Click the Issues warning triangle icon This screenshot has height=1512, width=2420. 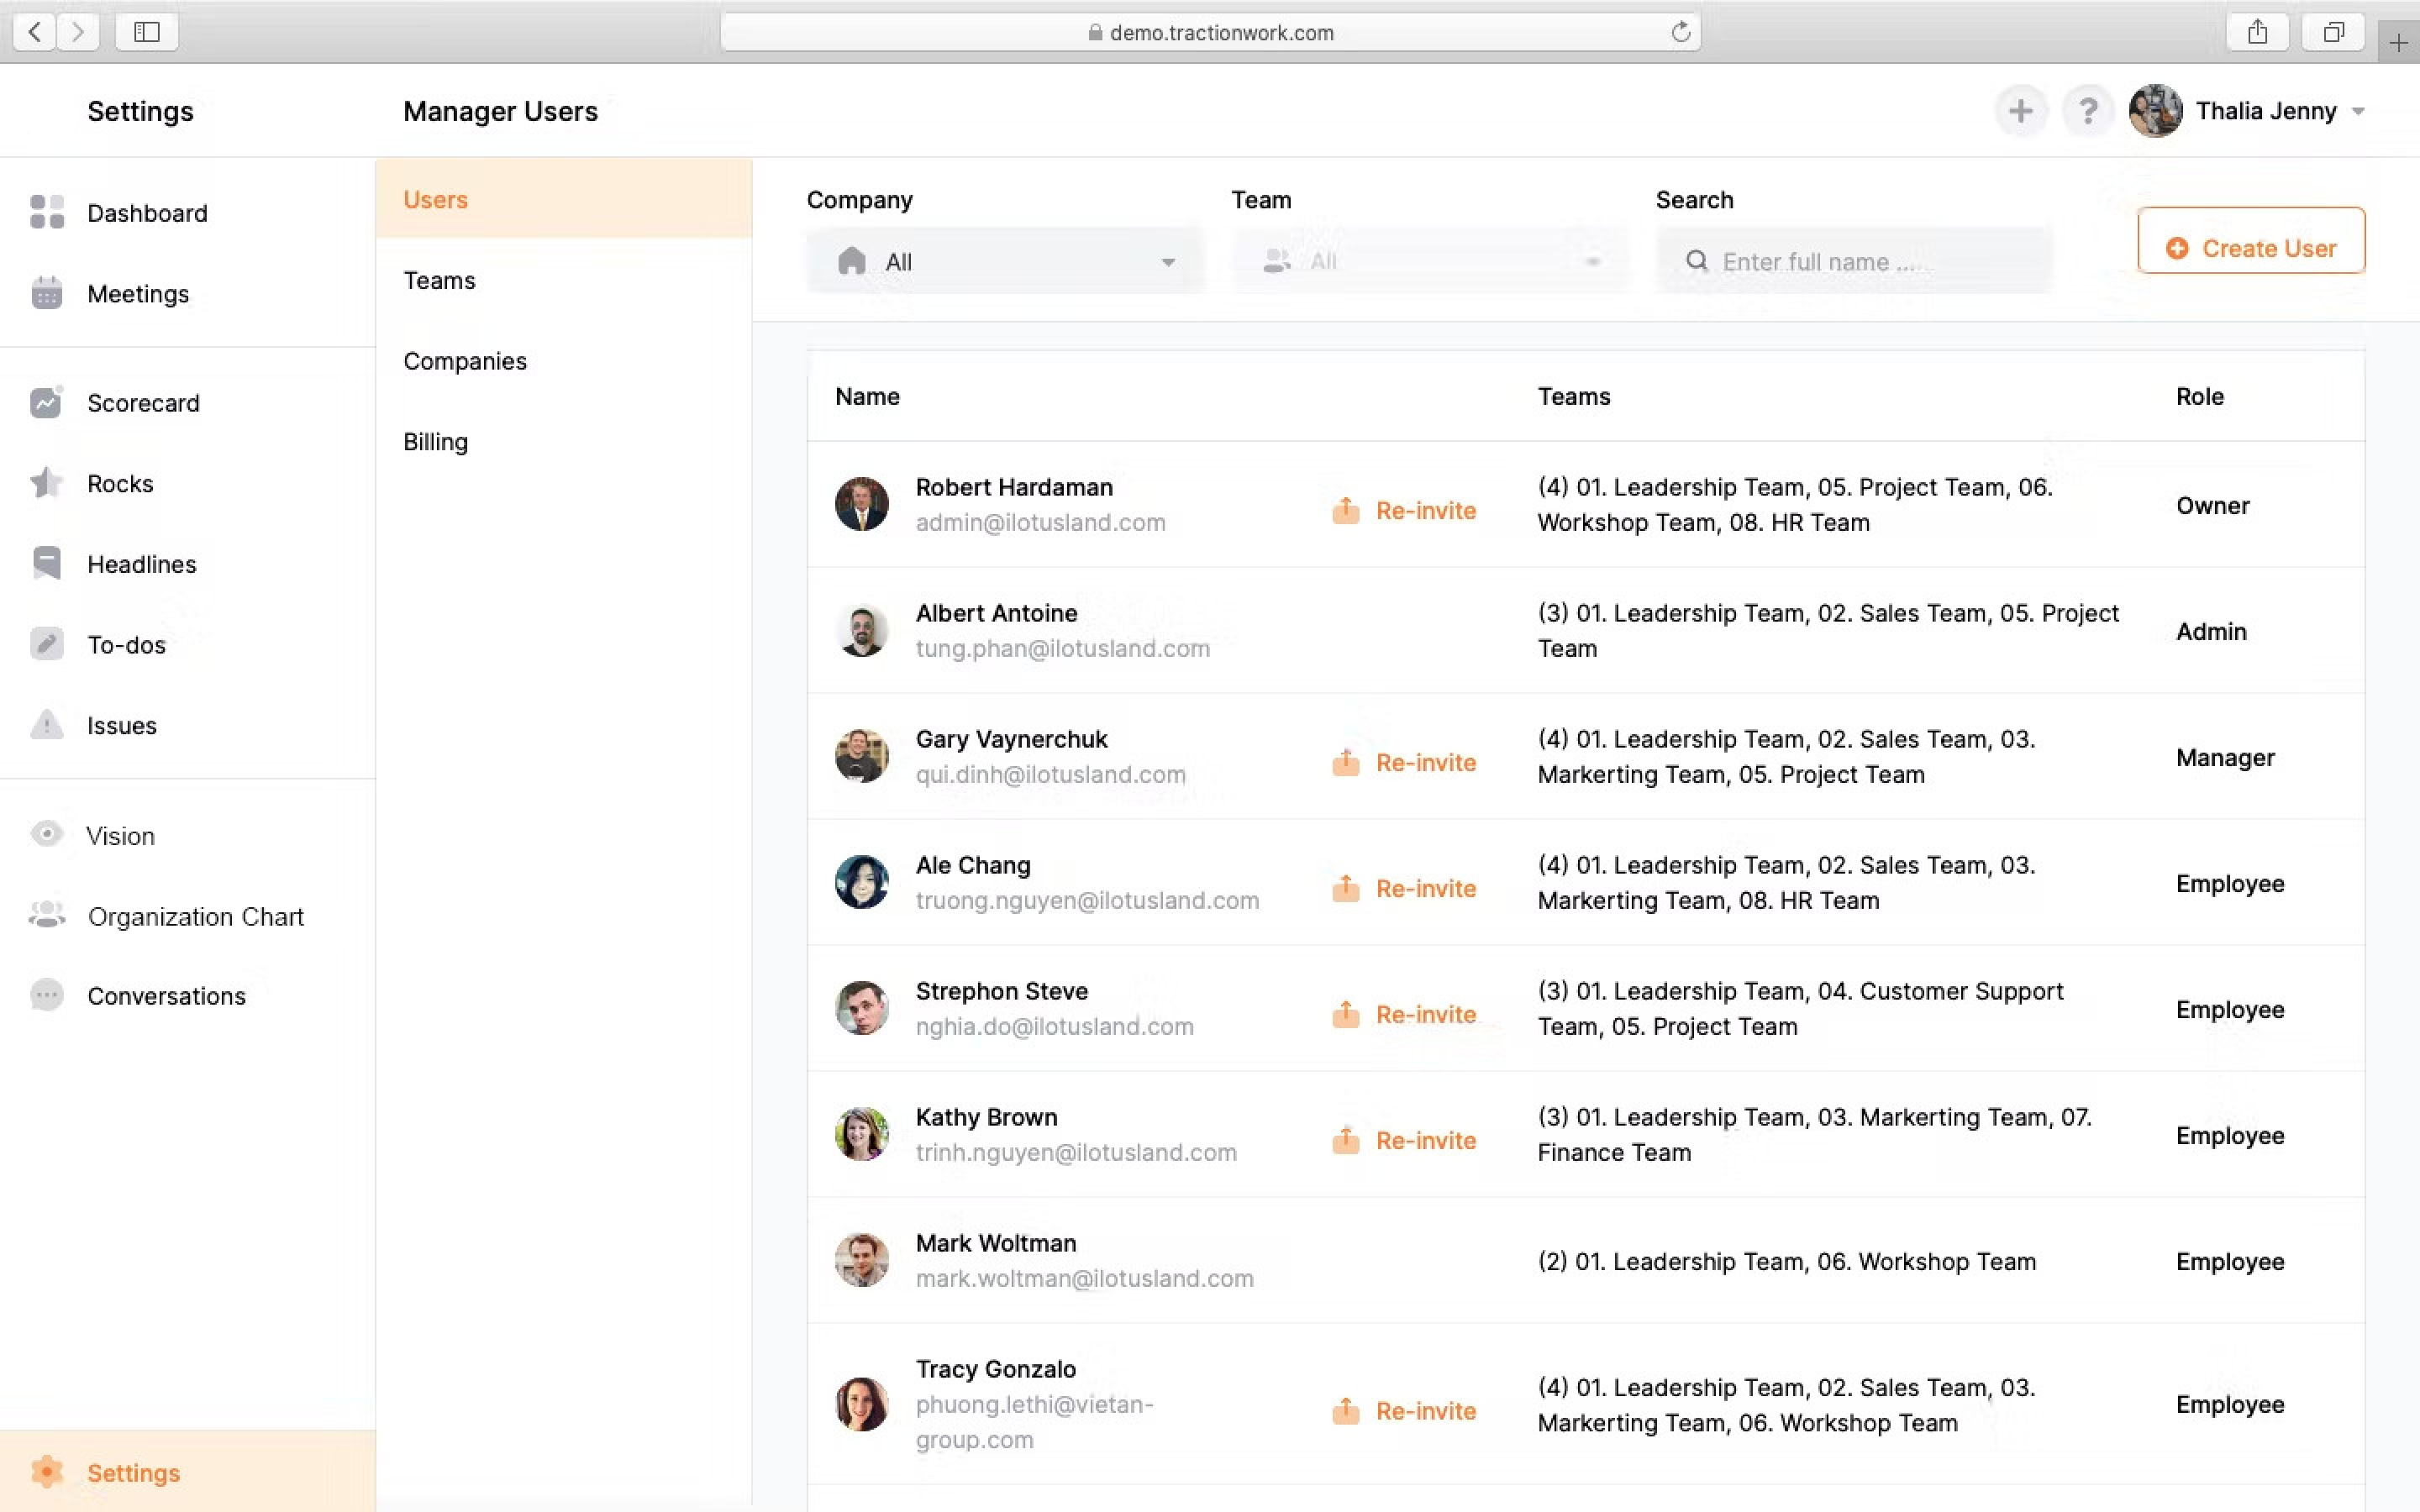tap(46, 724)
